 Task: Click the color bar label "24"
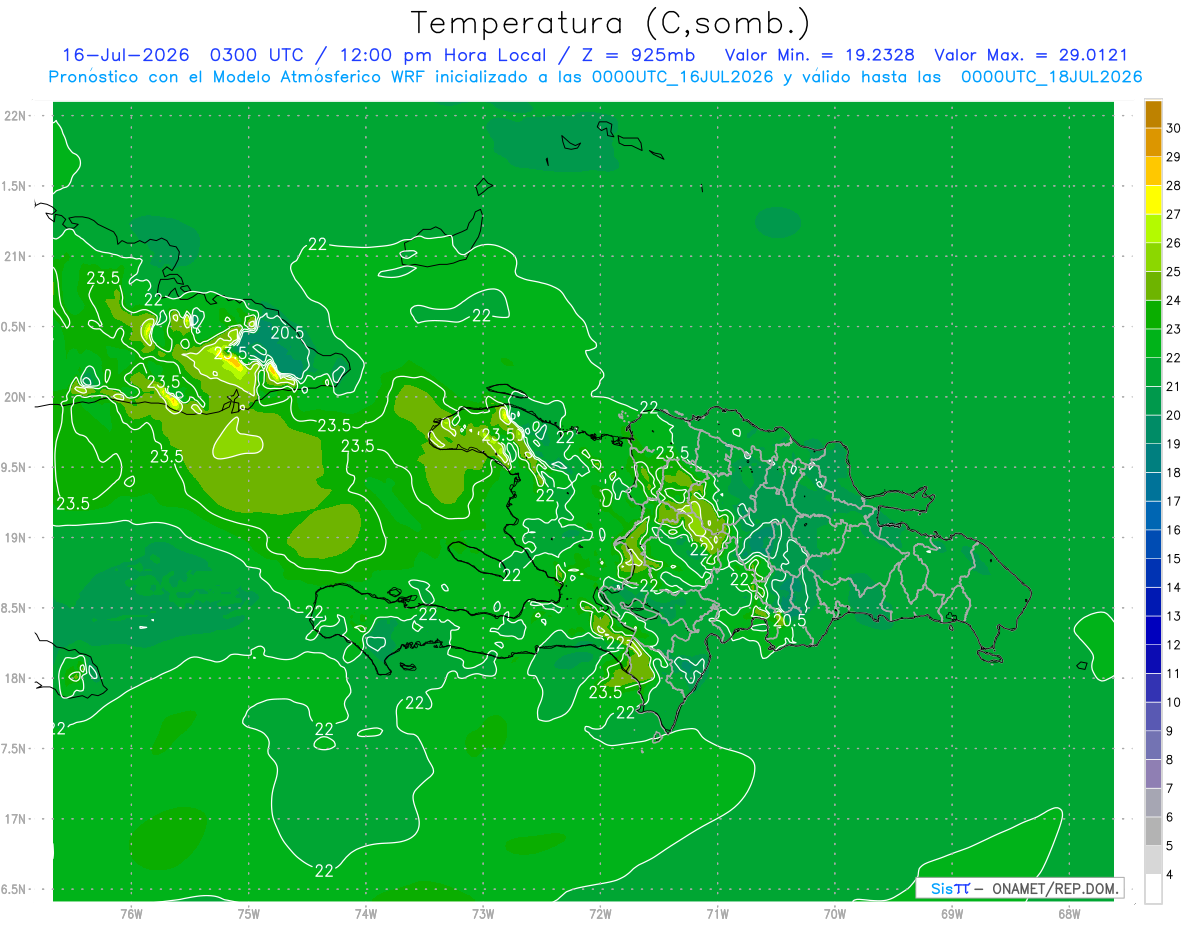1174,300
